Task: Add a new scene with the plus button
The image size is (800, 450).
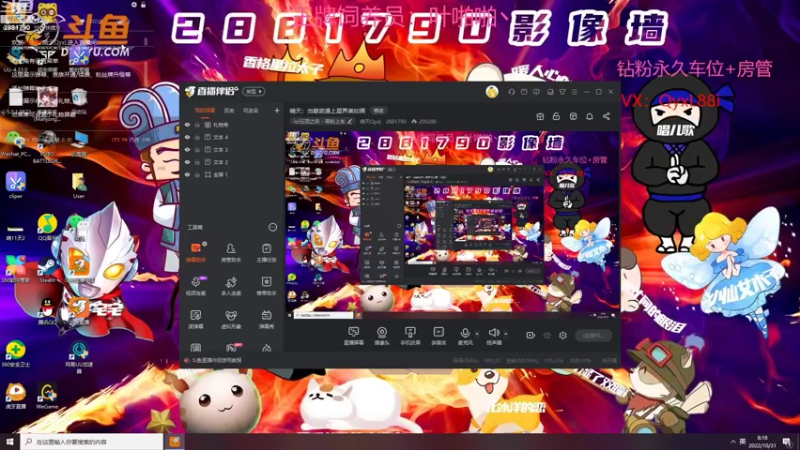Action: tap(277, 110)
